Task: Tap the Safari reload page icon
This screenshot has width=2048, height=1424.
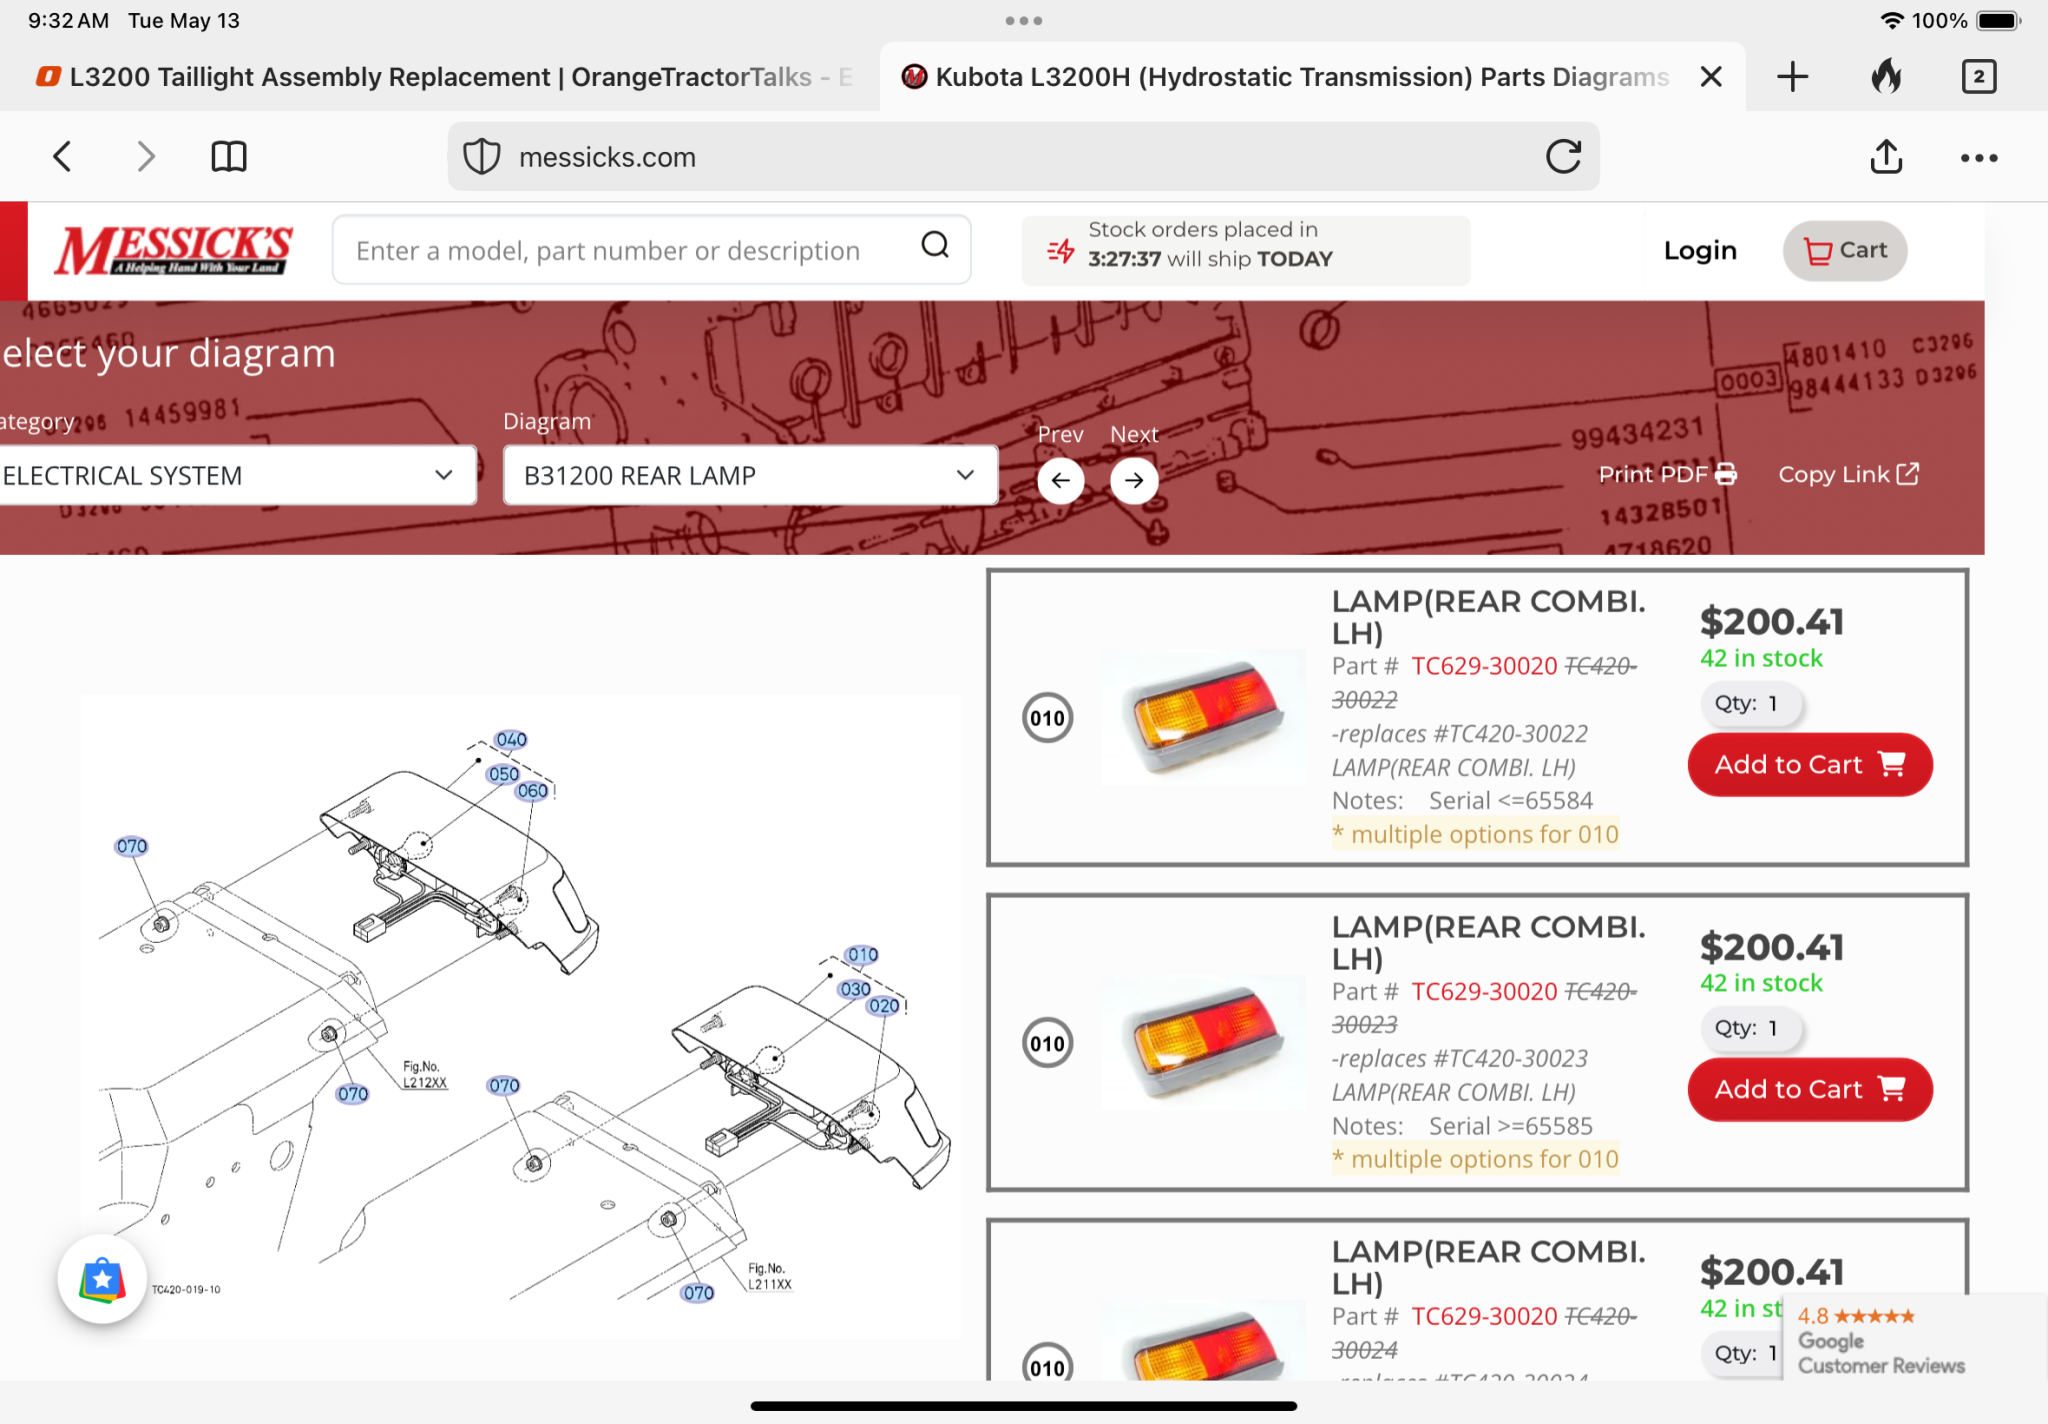Action: tap(1563, 157)
